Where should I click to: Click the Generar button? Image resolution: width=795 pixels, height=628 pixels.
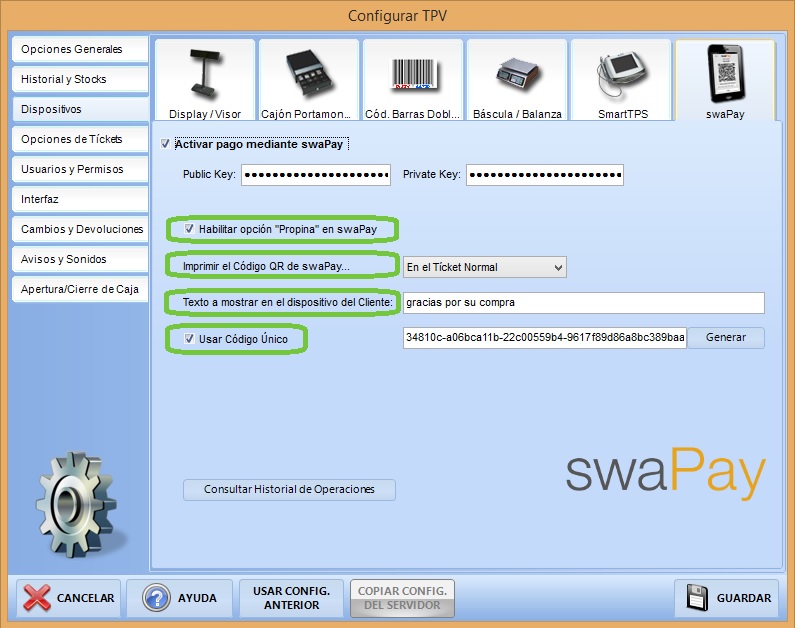click(x=726, y=338)
